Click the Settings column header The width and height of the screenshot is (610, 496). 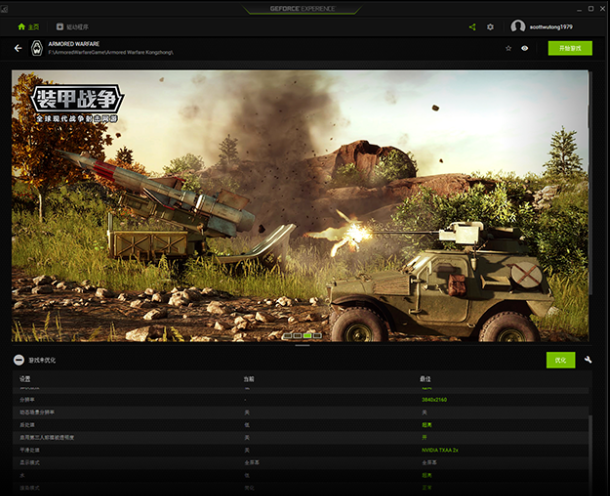pyautogui.click(x=25, y=379)
